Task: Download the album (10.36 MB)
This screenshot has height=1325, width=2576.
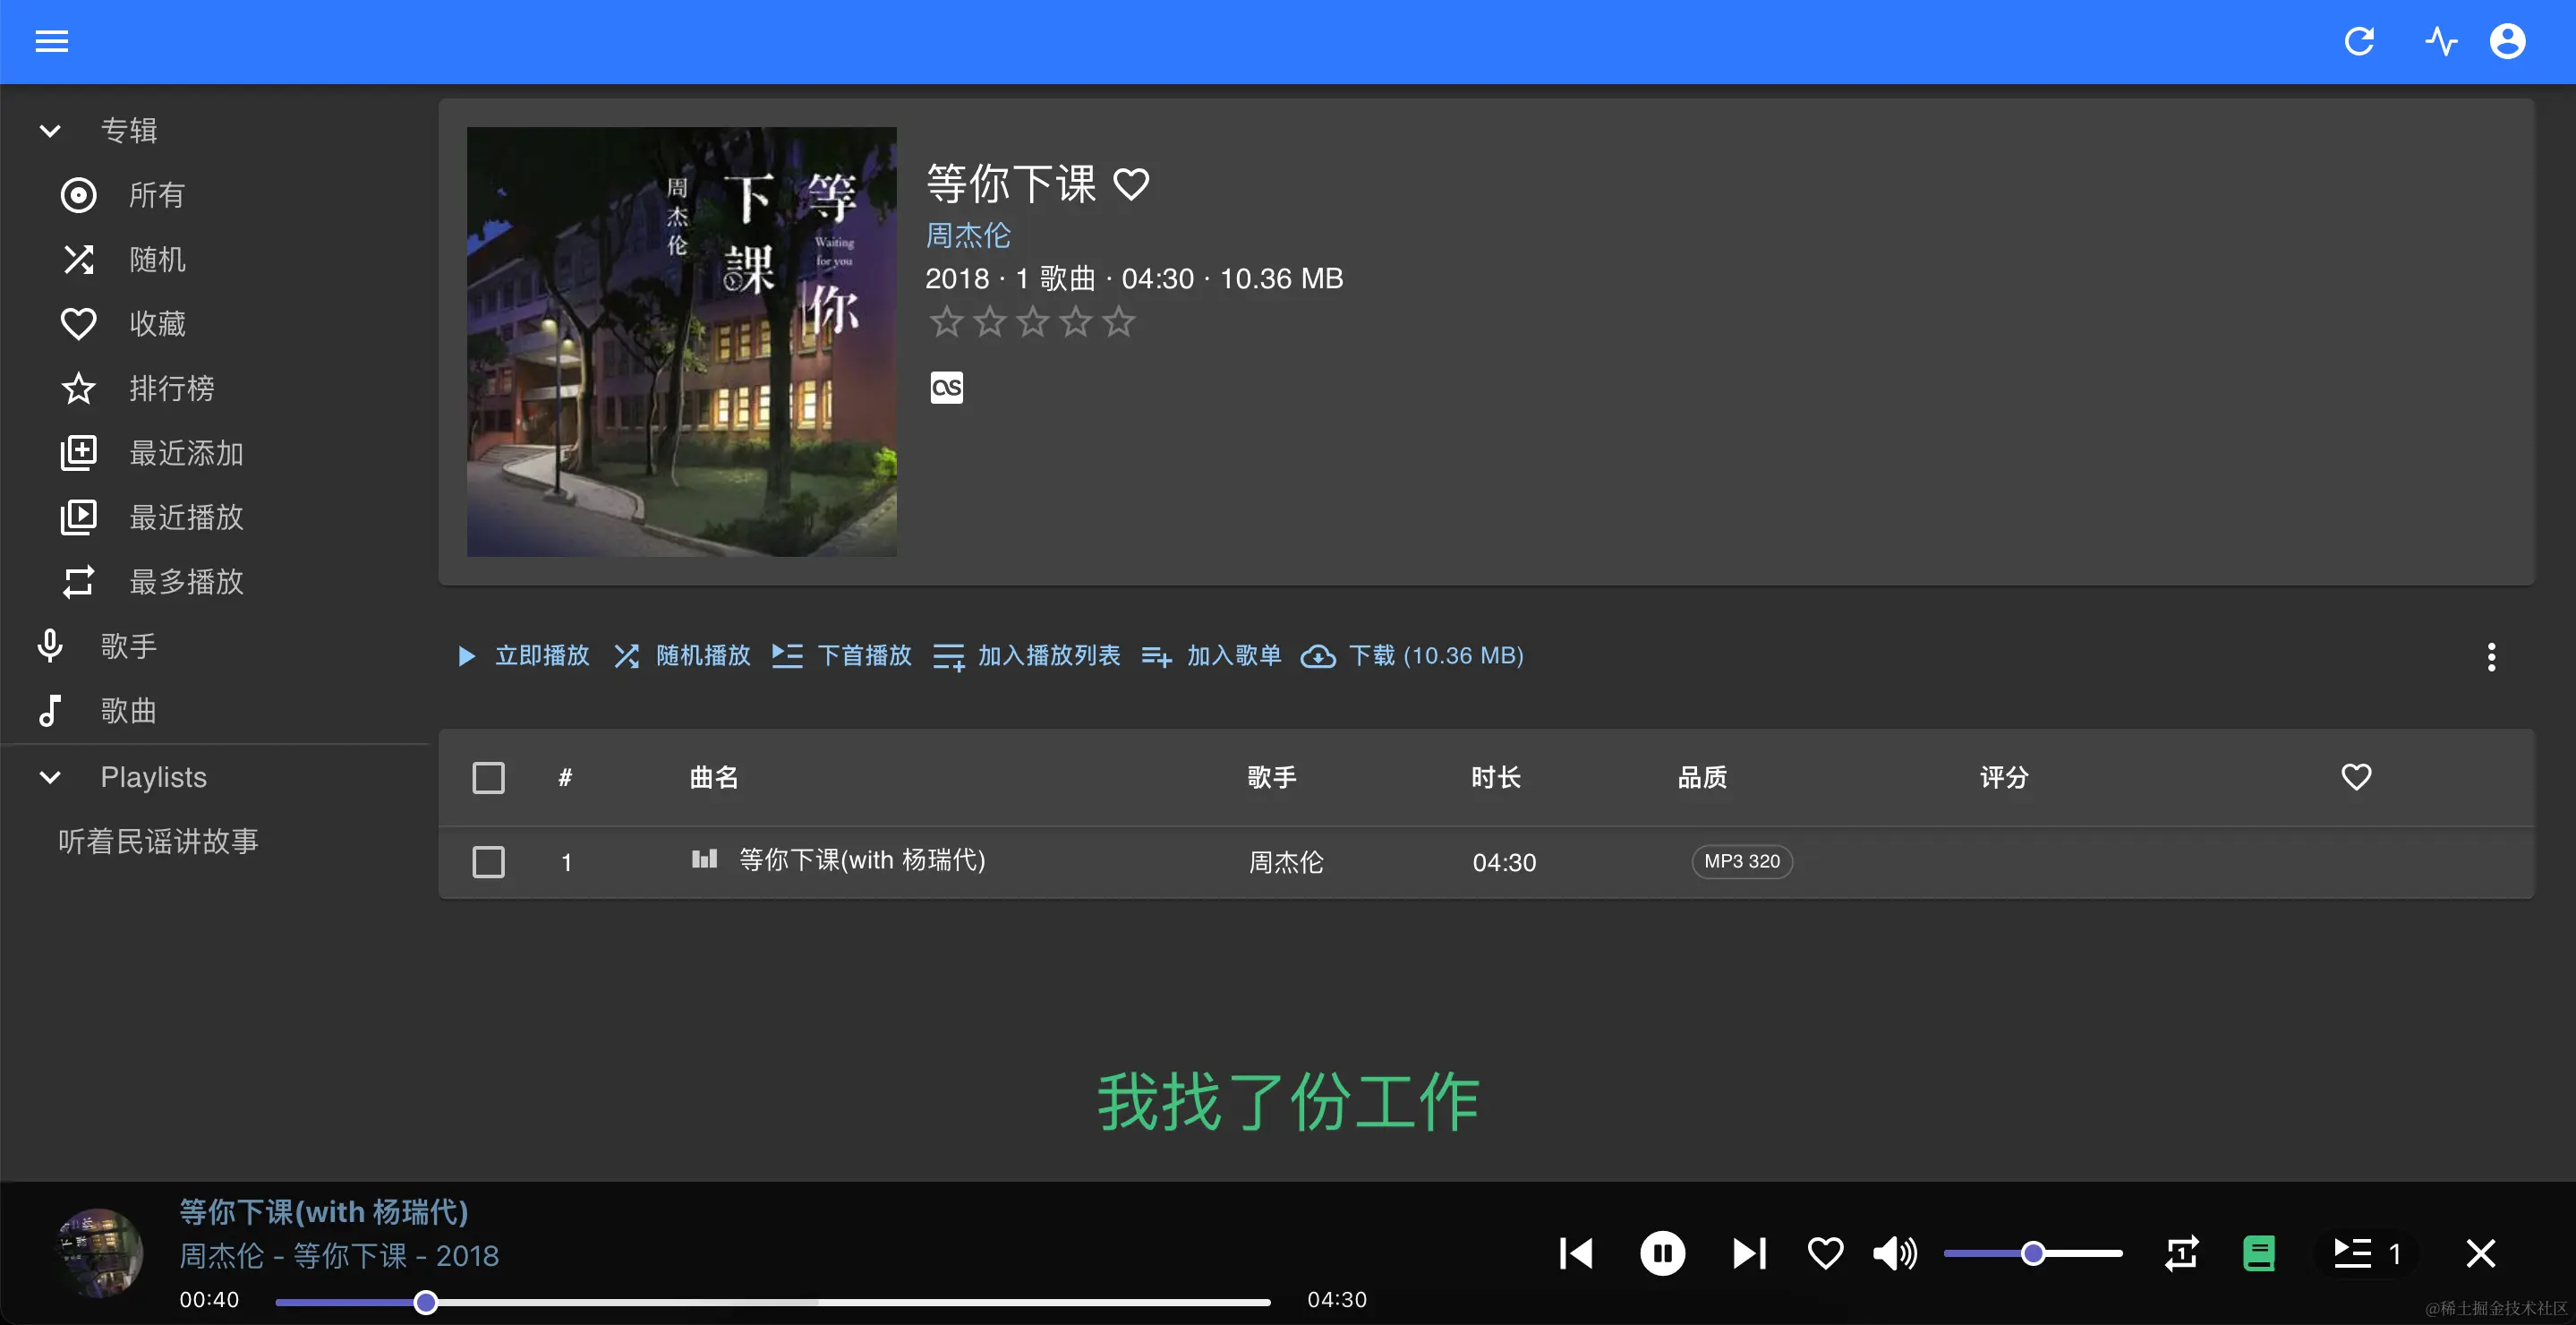Action: tap(1413, 656)
